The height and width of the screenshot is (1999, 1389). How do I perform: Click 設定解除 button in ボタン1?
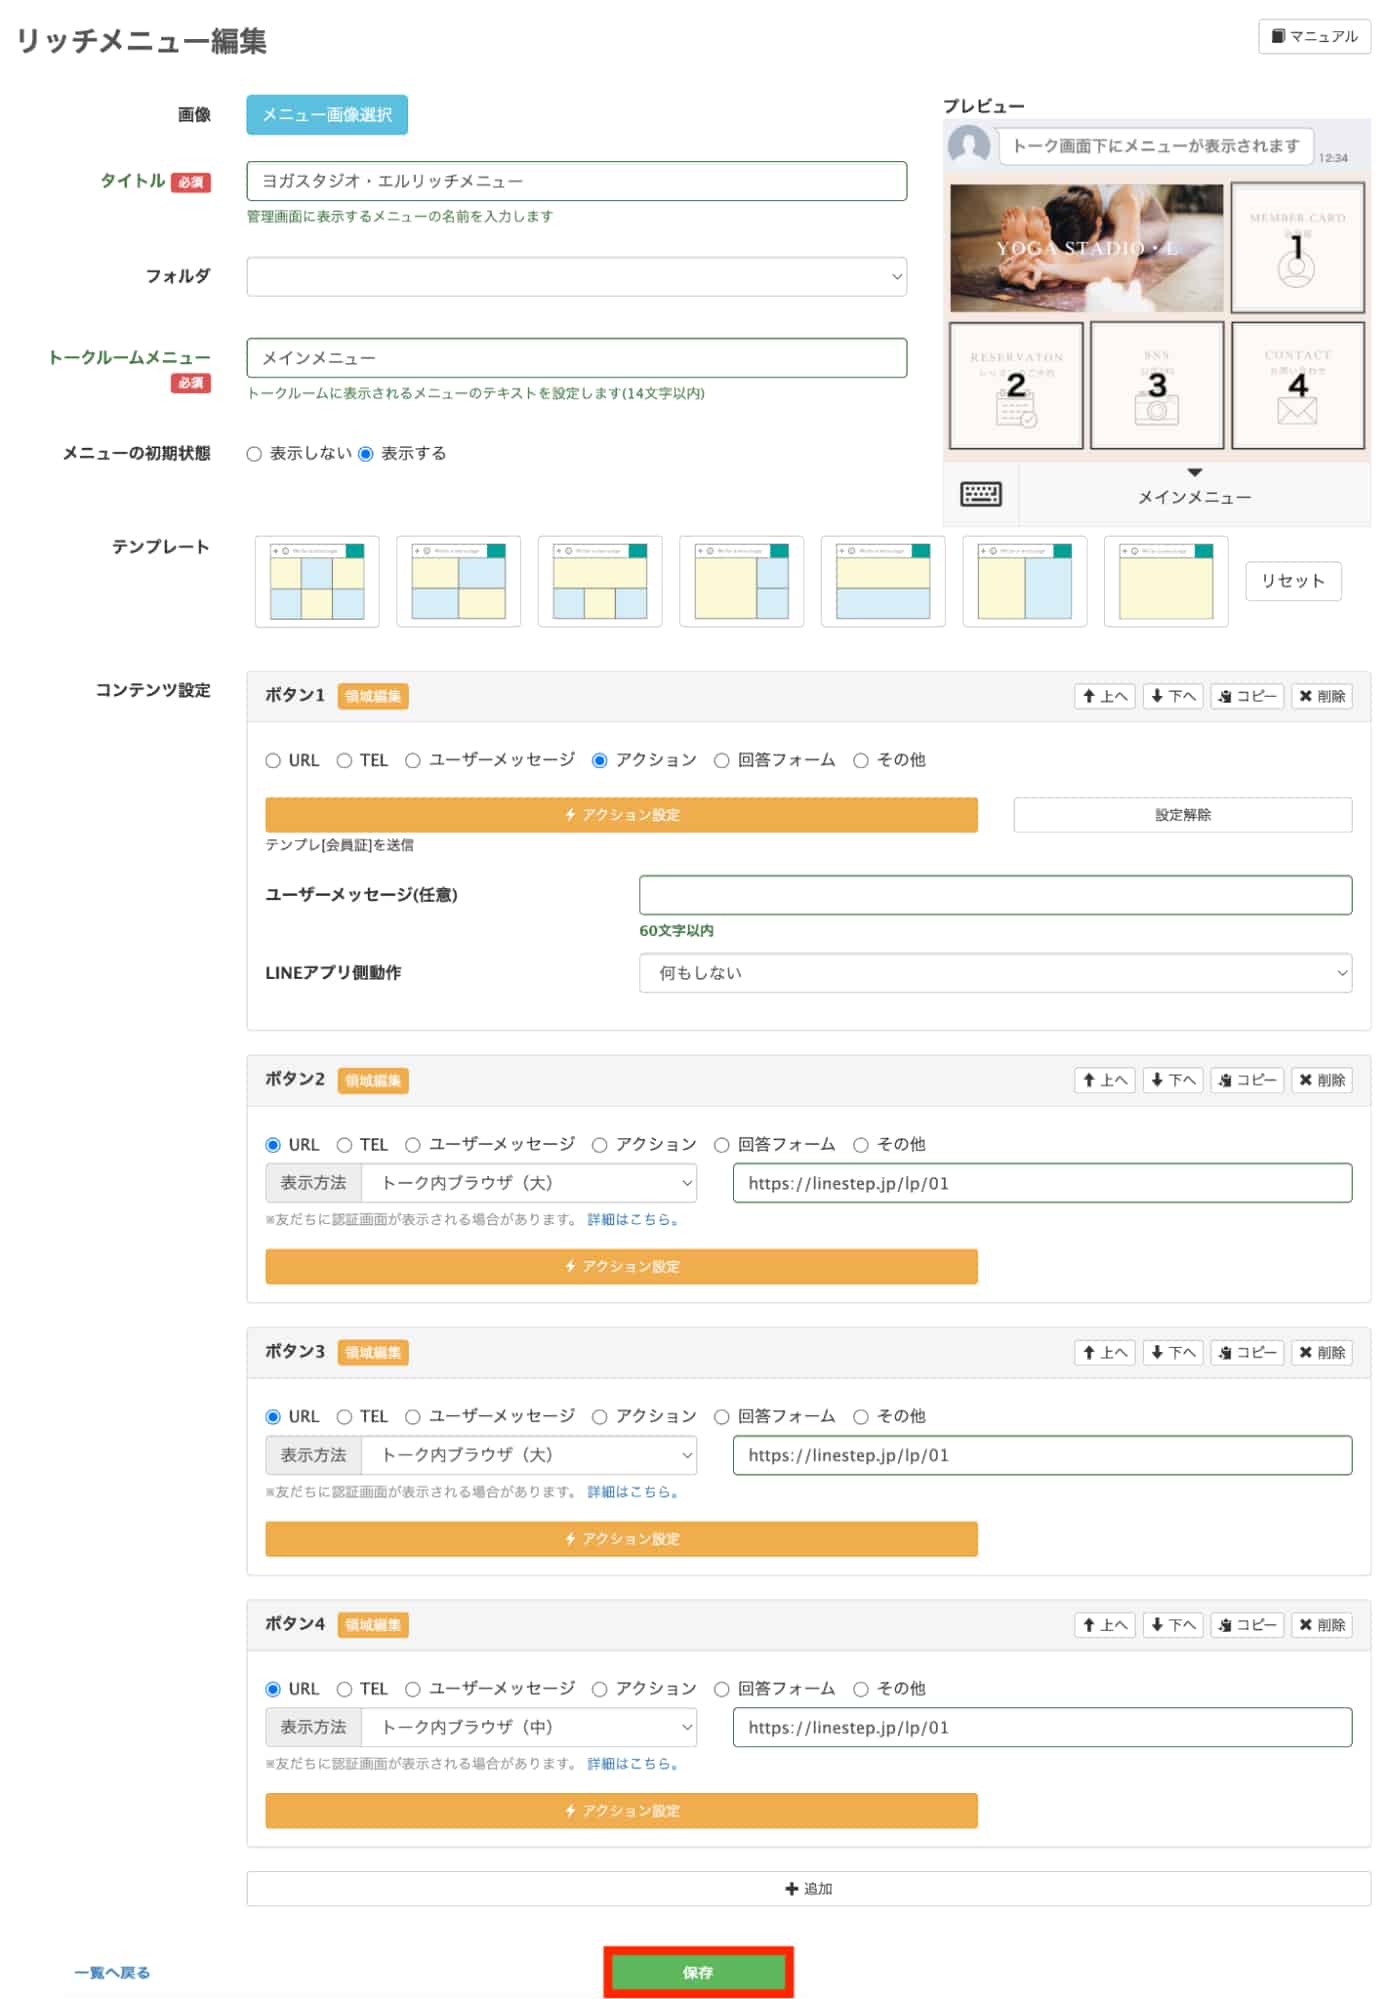(x=1182, y=815)
